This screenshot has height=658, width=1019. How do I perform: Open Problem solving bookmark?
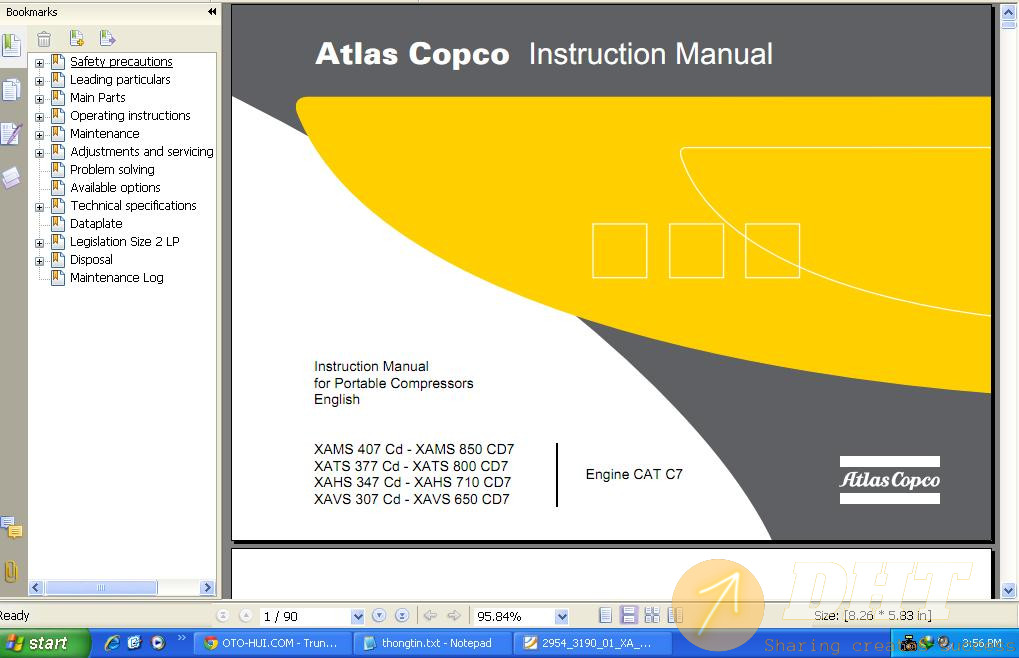click(x=112, y=170)
